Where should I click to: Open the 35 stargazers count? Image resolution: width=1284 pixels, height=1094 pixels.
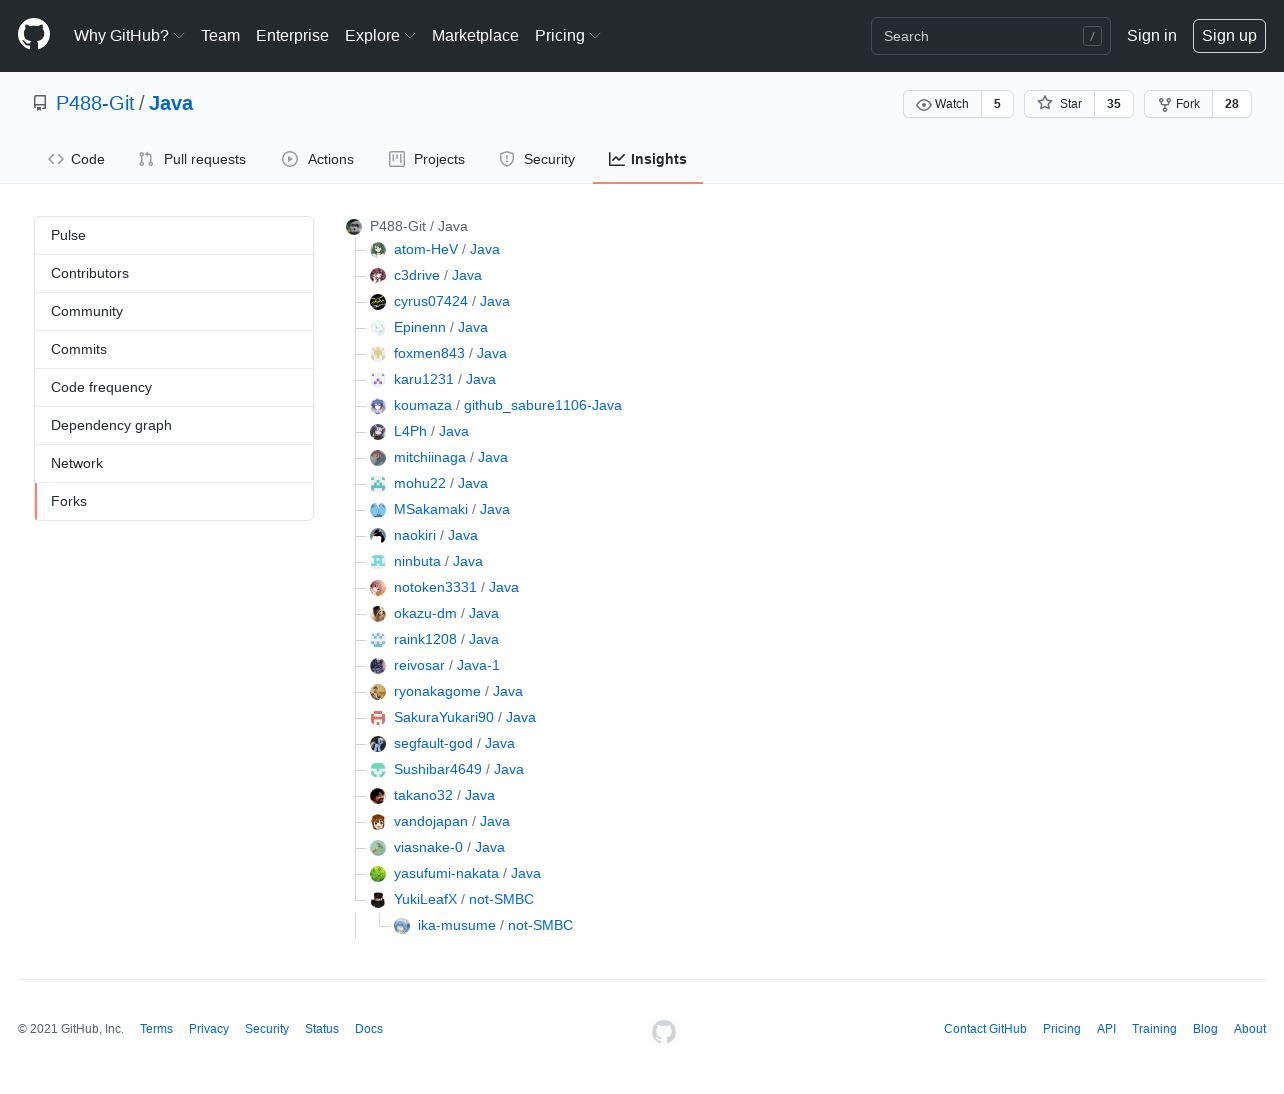(1114, 104)
